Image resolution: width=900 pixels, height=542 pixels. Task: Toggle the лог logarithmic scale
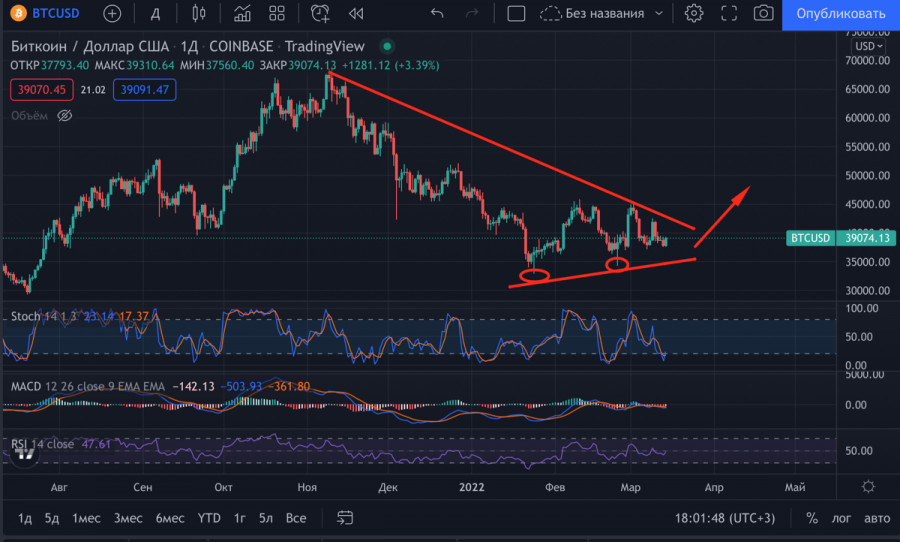click(x=841, y=518)
